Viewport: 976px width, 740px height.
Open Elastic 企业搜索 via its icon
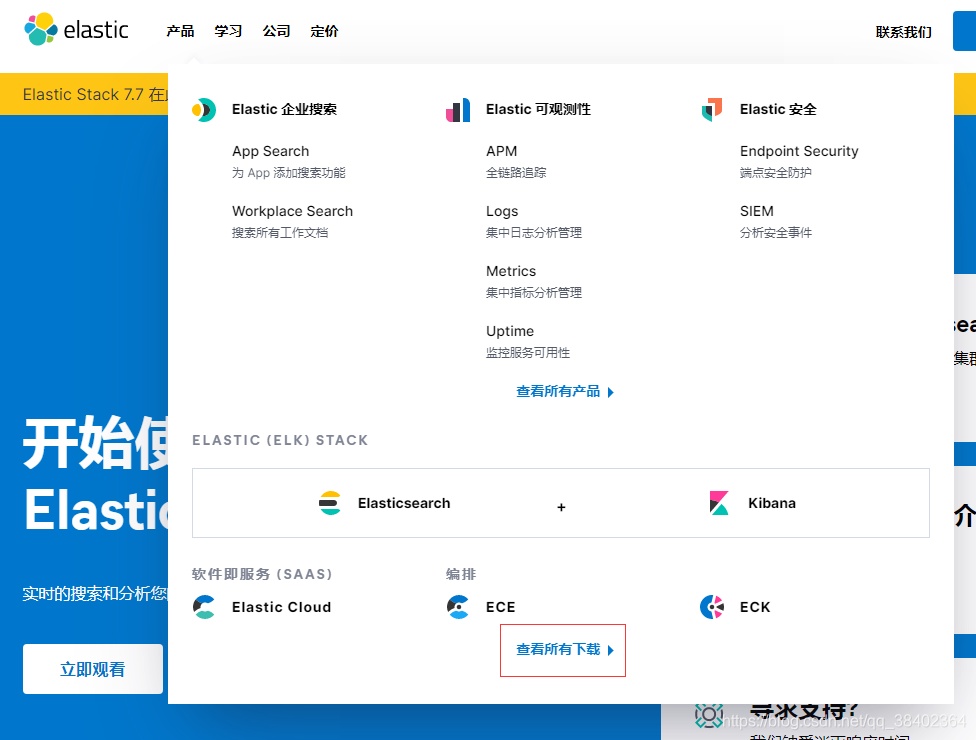point(204,110)
